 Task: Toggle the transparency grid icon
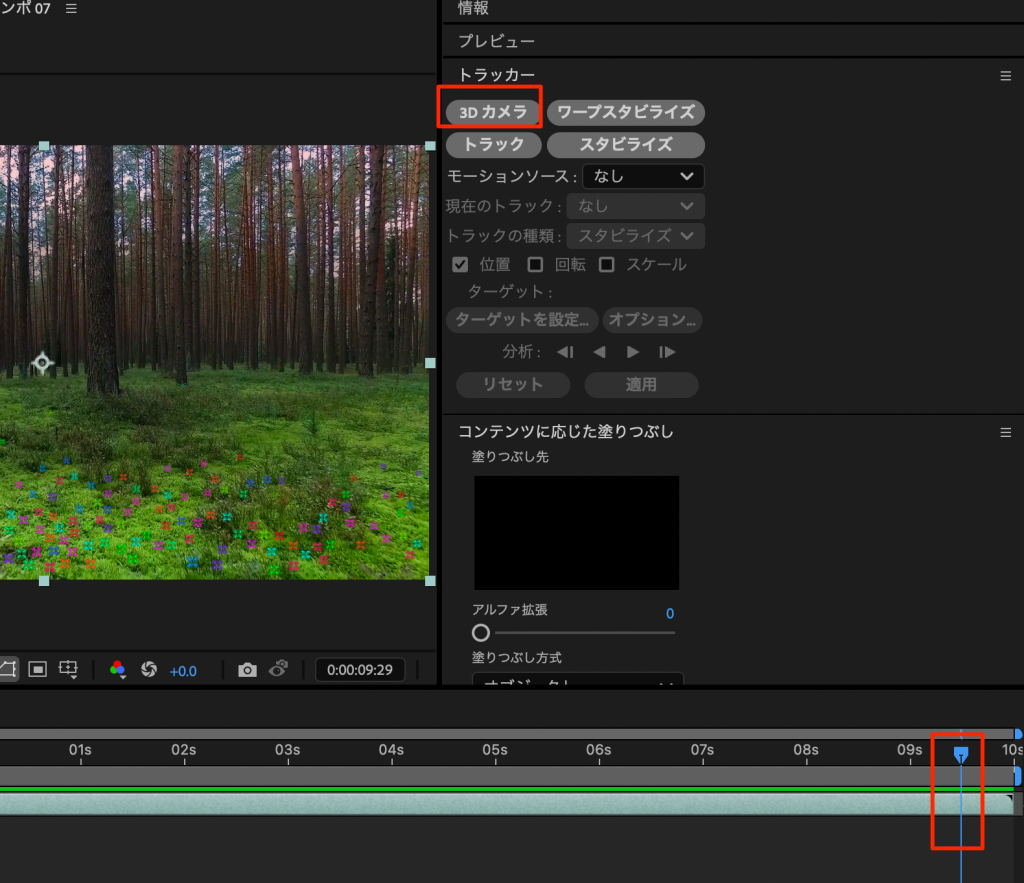click(37, 669)
